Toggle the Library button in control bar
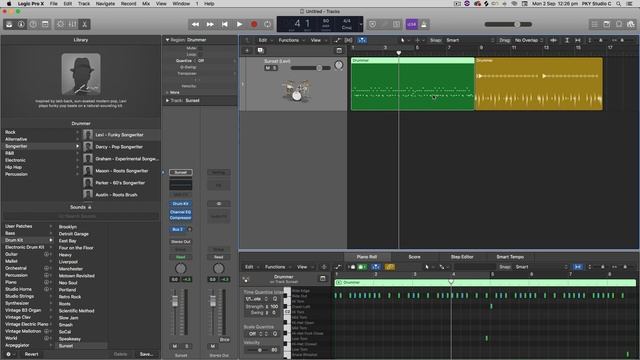Viewport: 640px width, 360px height. tap(9, 24)
